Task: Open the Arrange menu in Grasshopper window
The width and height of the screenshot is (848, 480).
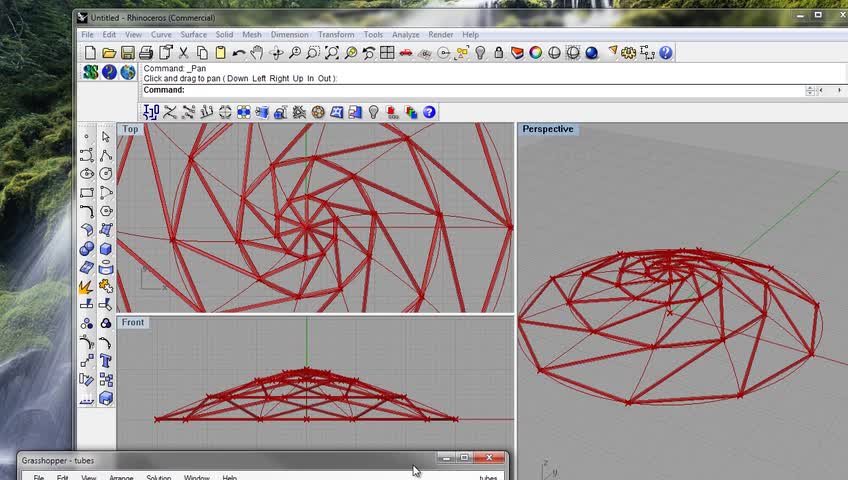Action: (121, 477)
